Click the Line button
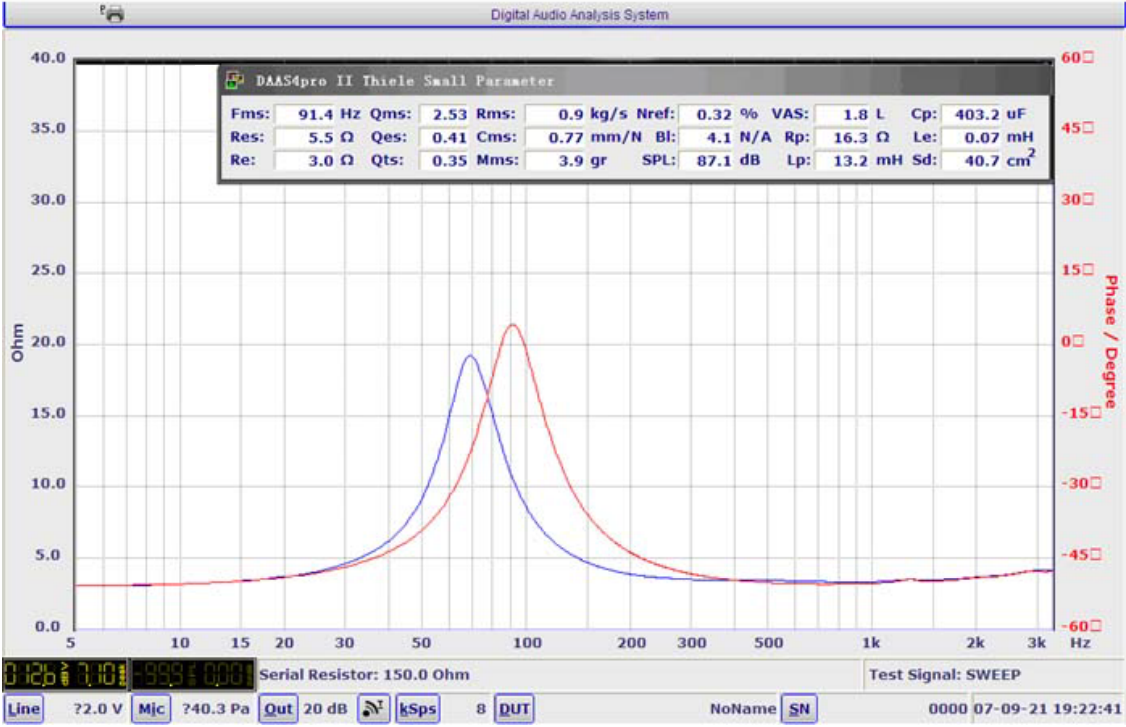 (23, 709)
